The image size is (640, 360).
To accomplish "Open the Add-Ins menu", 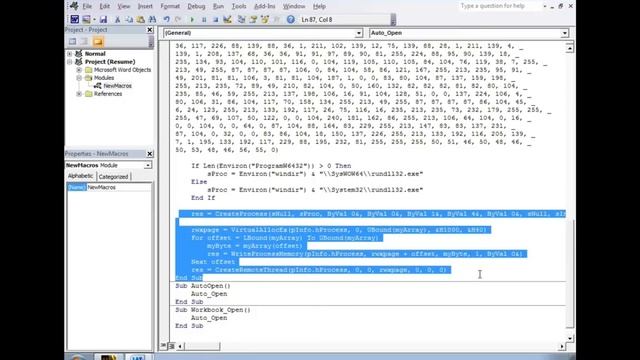I will [264, 6].
